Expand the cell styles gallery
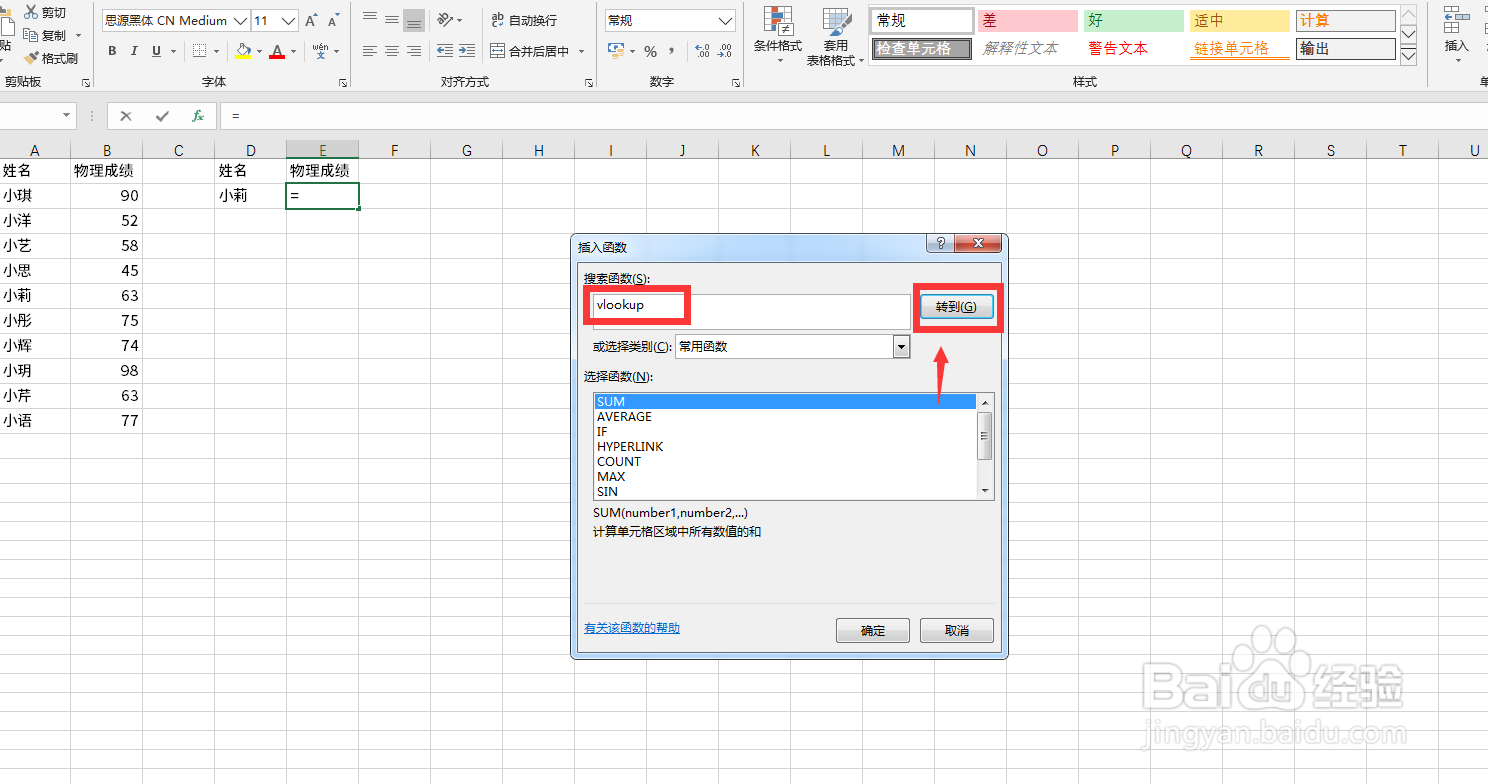Screen dimensions: 1488x784 click(1409, 56)
